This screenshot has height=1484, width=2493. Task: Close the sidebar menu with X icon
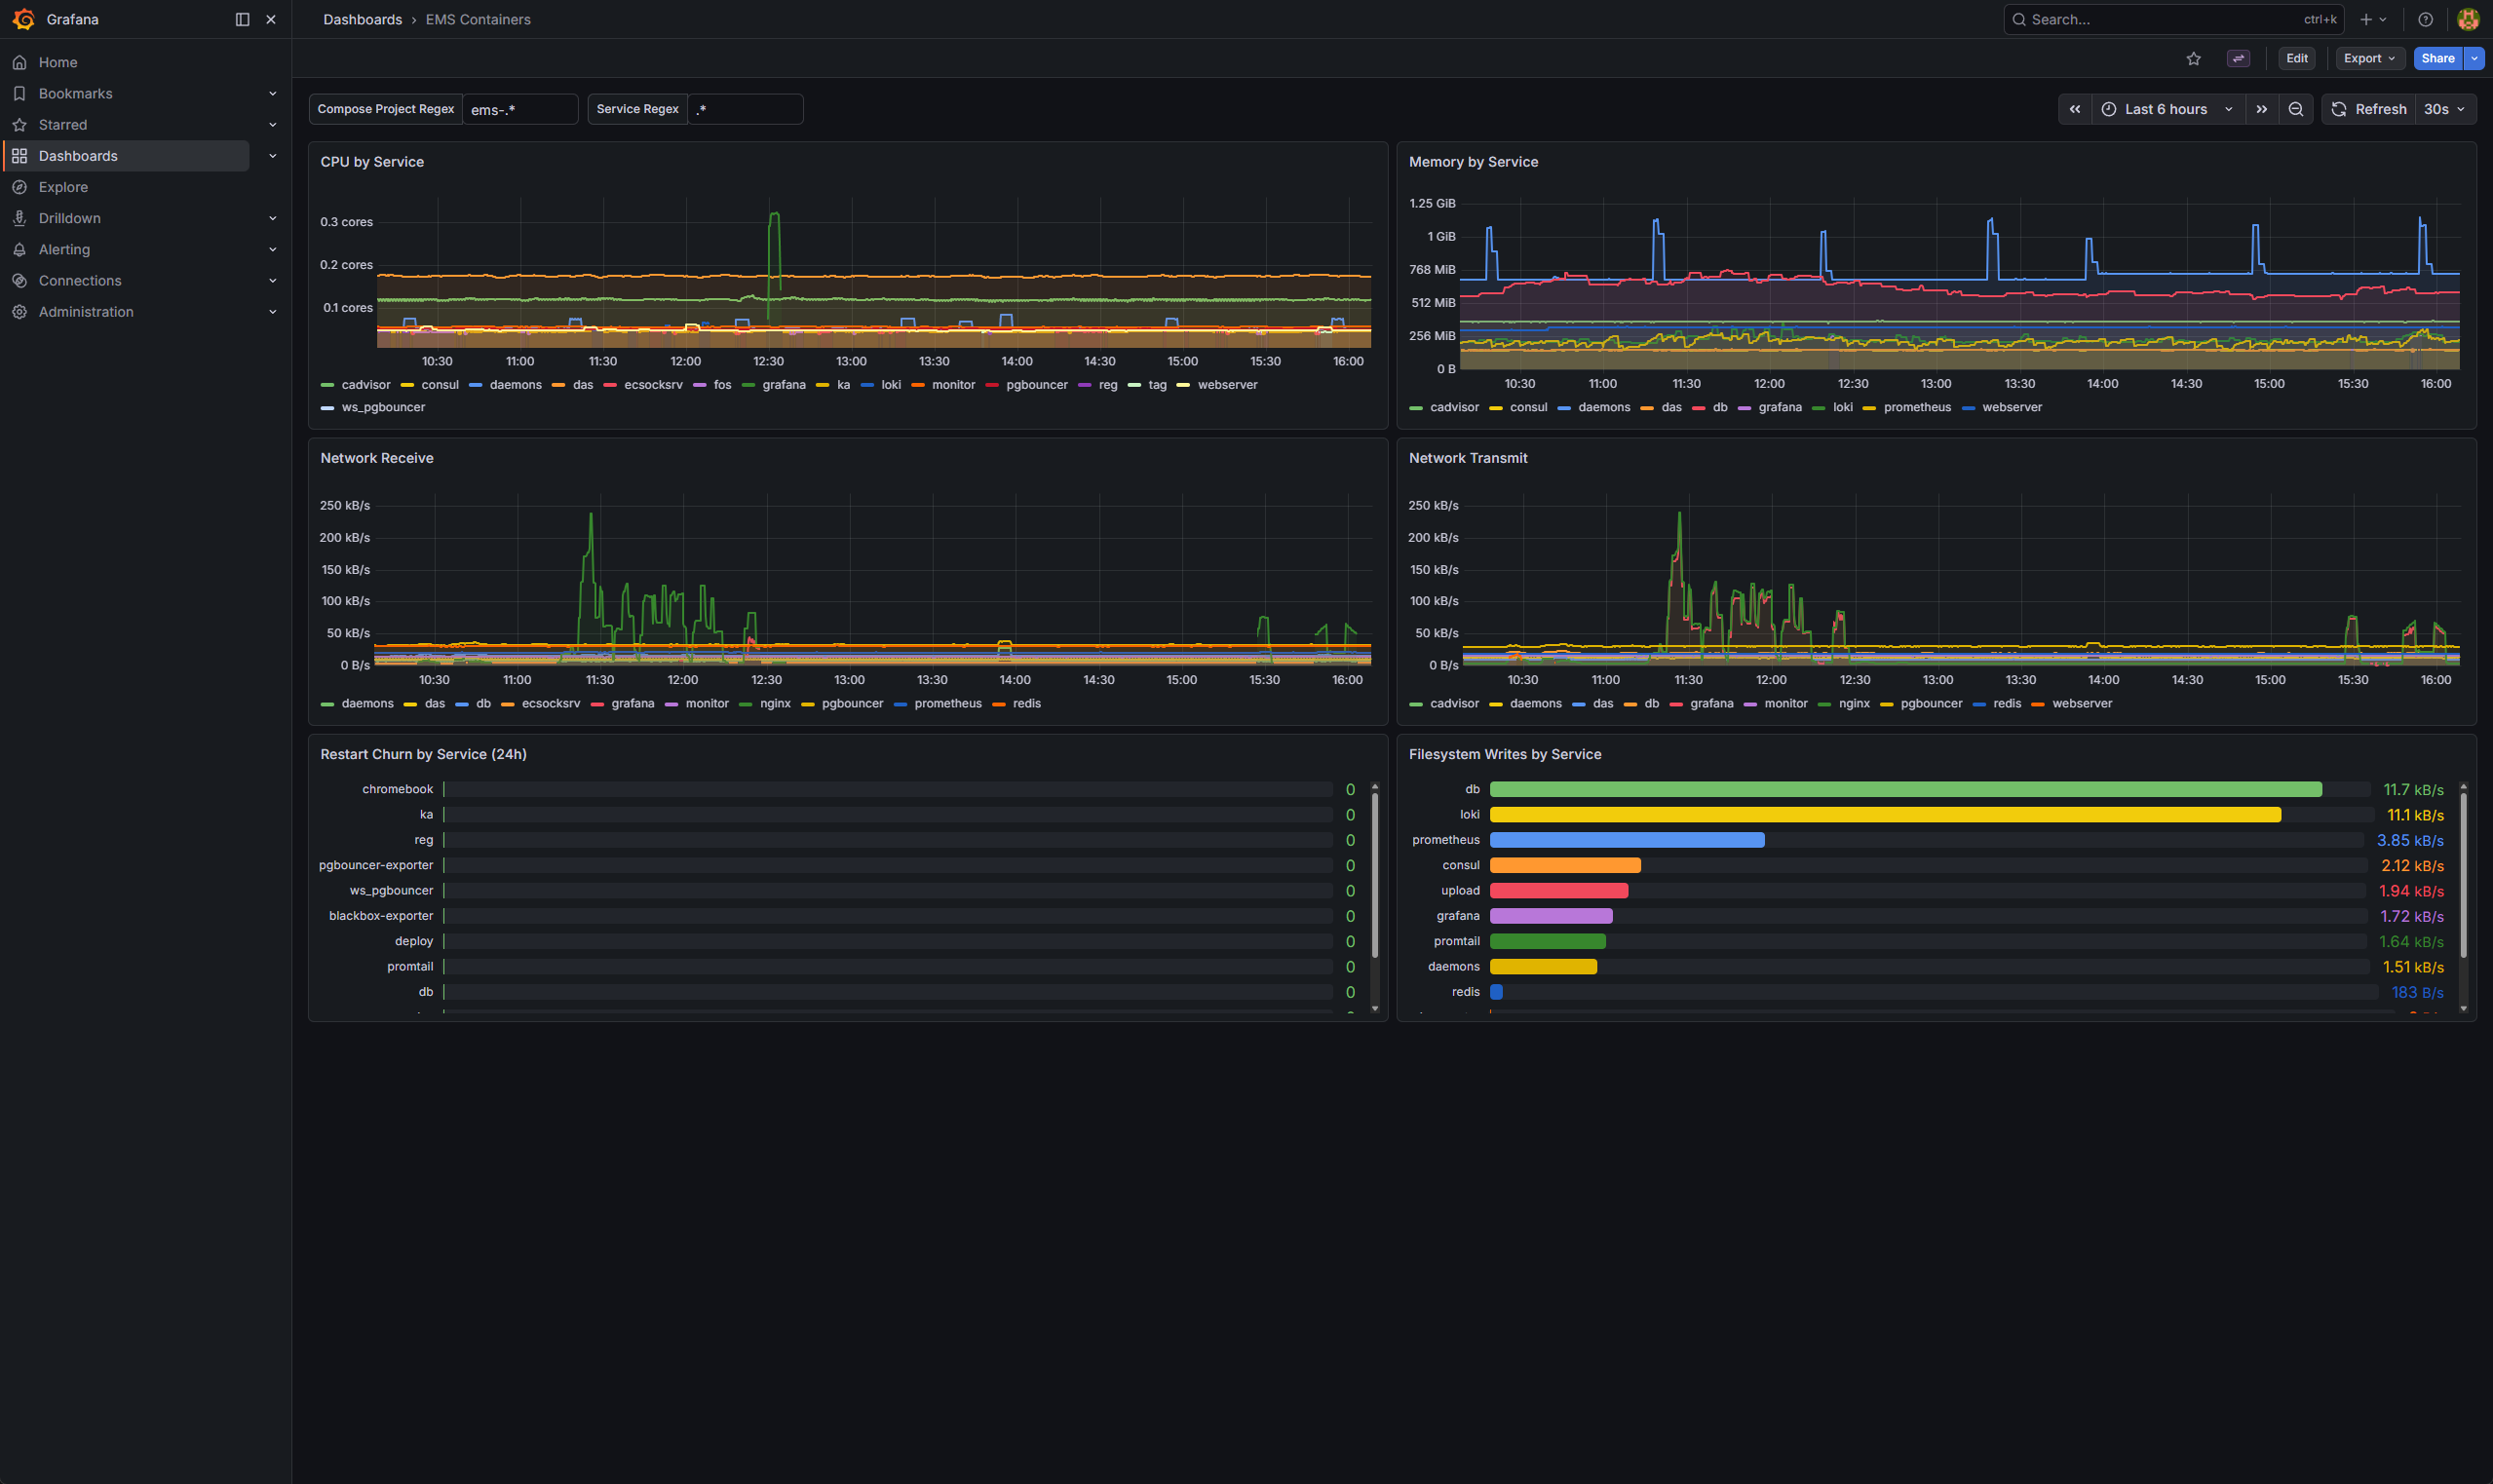[271, 19]
